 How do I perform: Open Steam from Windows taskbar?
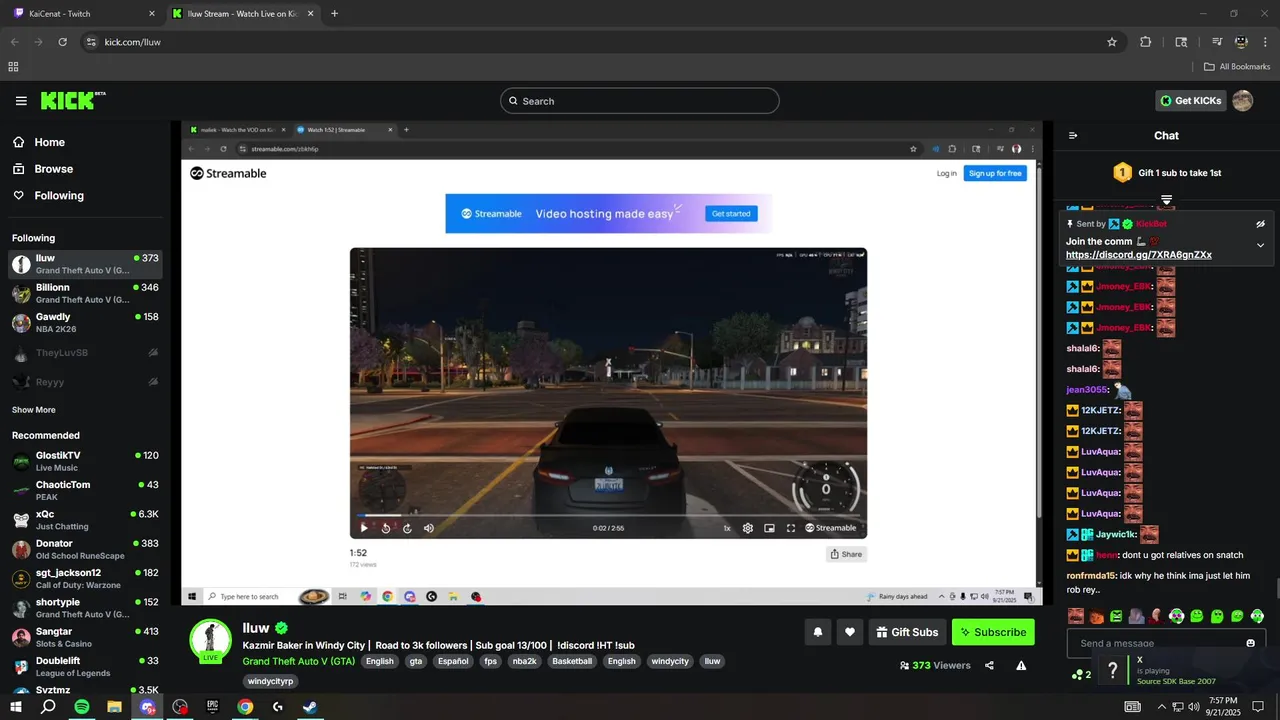pyautogui.click(x=310, y=707)
